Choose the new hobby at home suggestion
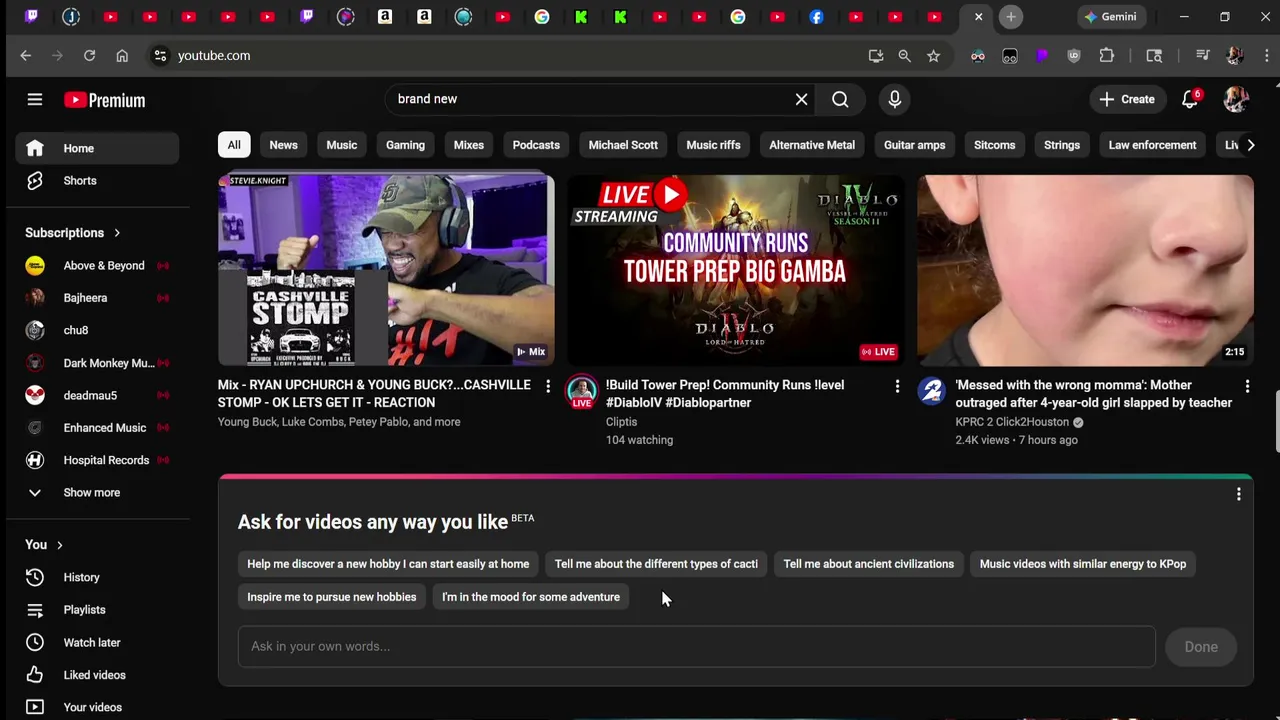The image size is (1280, 720). (x=388, y=564)
